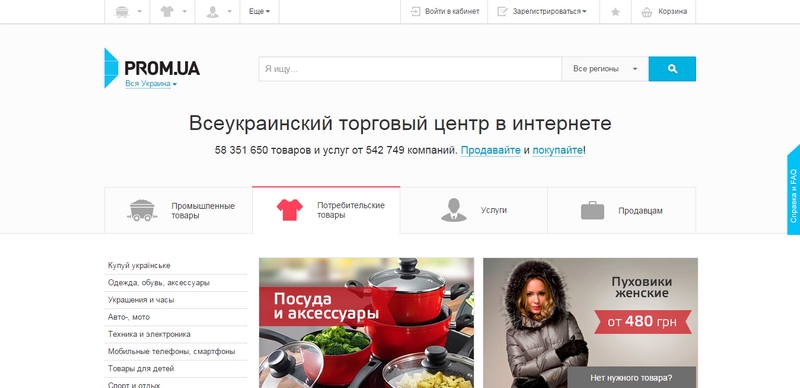Screen dimensions: 800x388
Task: Click the PROM.UA logo
Action: 152,68
